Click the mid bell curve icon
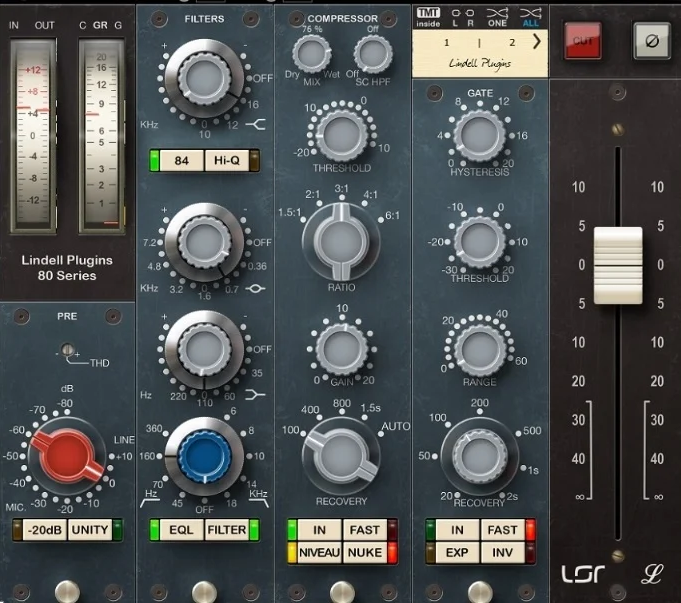Viewport: 681px width, 603px height. tap(255, 288)
